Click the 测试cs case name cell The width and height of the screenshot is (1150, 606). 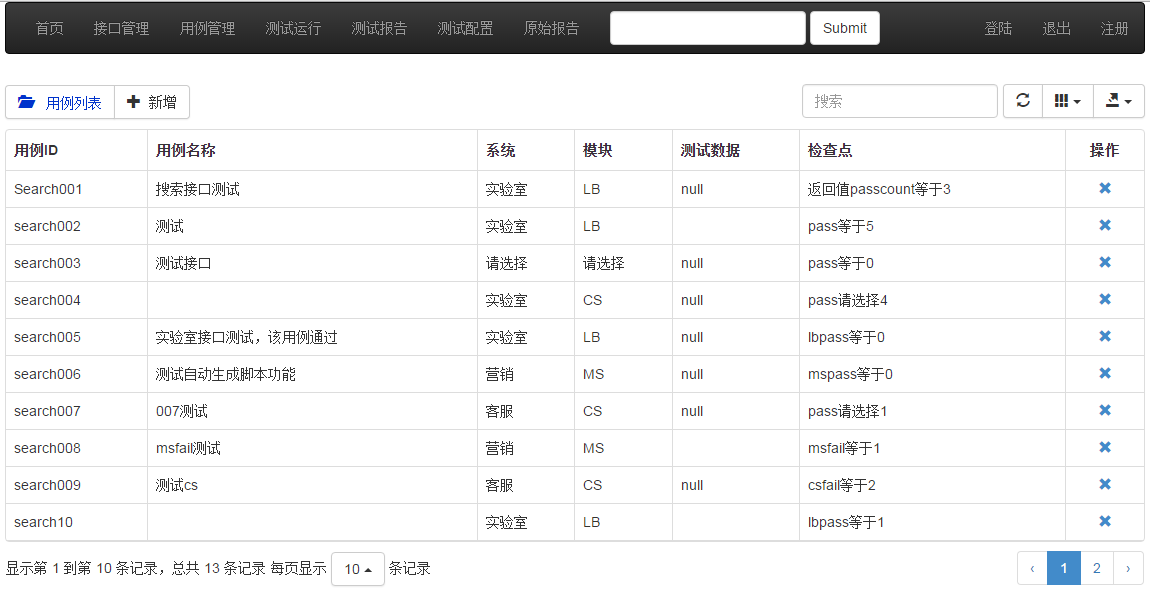click(x=312, y=486)
